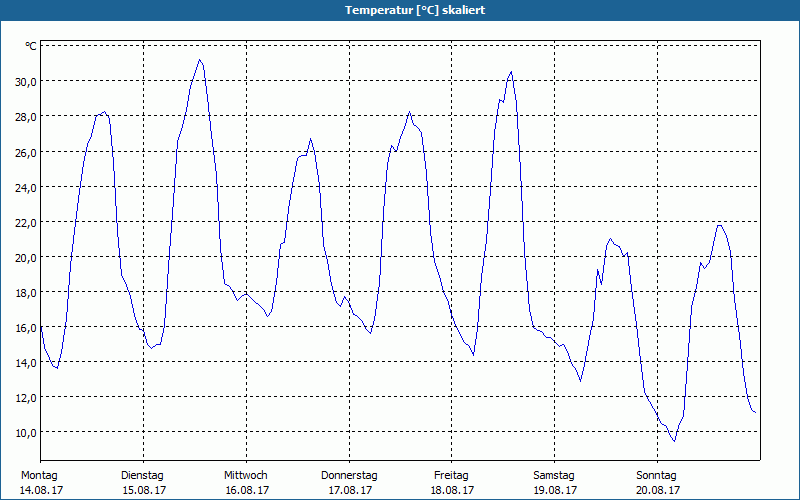This screenshot has height=500, width=800.
Task: Click the chart title 'Temperatur [°C] skaliert'
Action: pos(415,10)
